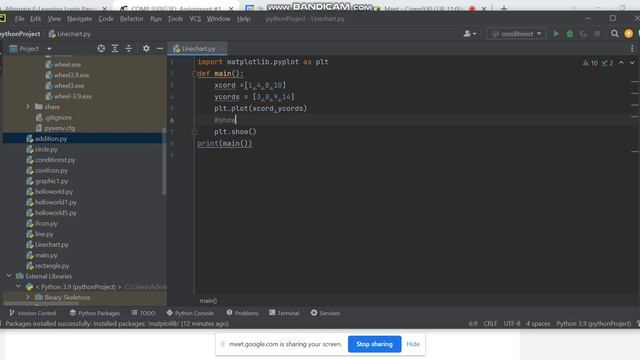The image size is (640, 360).
Task: Open the Python Console tool window
Action: (x=190, y=313)
